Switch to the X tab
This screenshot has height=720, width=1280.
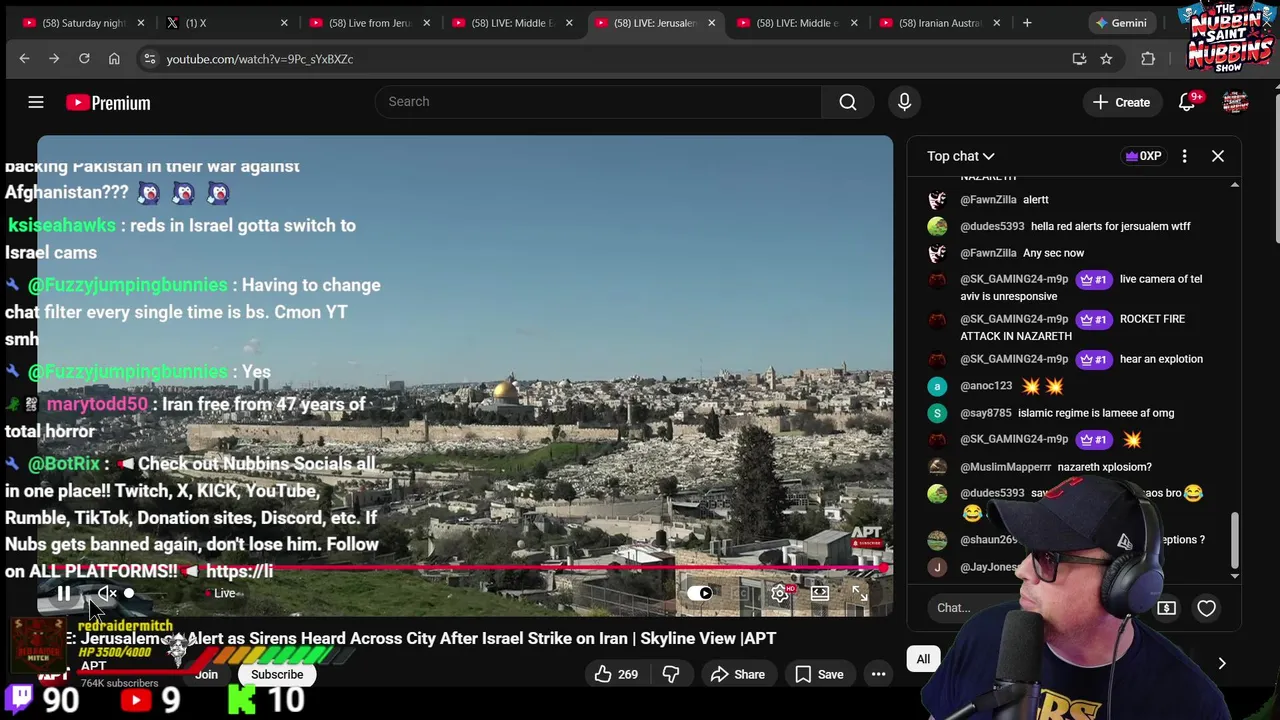(226, 23)
